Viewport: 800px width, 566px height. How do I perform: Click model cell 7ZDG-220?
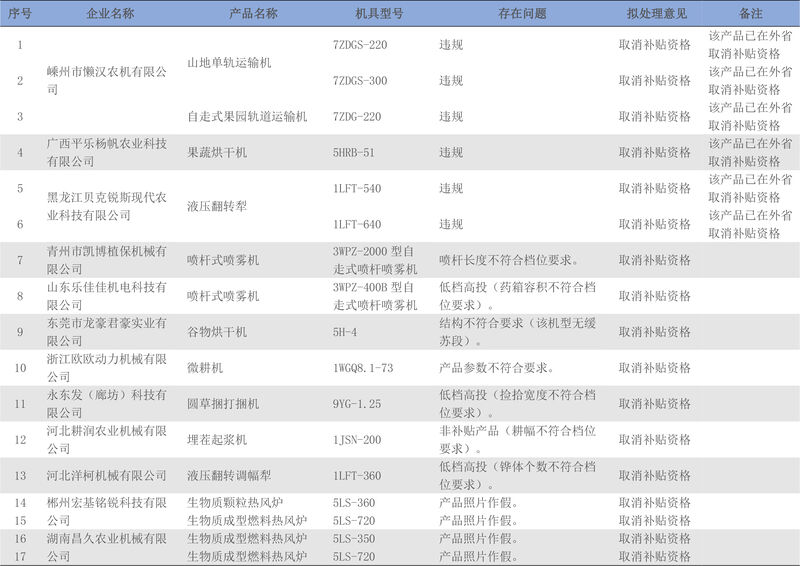(x=357, y=117)
